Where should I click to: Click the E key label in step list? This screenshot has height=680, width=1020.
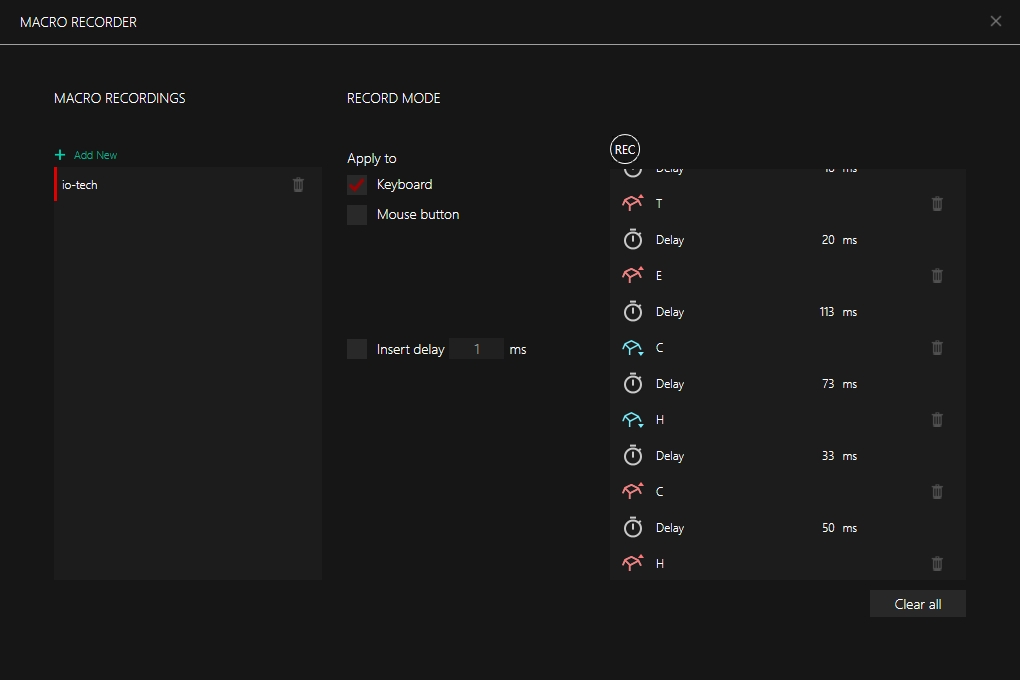659,276
